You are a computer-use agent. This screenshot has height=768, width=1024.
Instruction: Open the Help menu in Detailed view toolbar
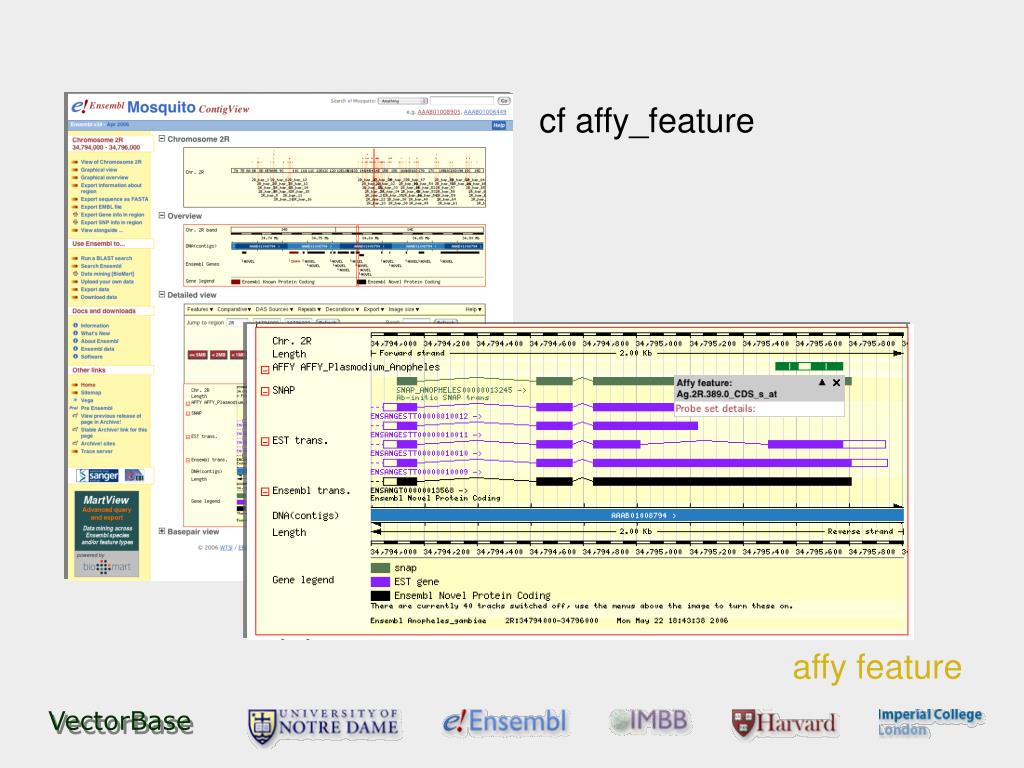click(473, 310)
